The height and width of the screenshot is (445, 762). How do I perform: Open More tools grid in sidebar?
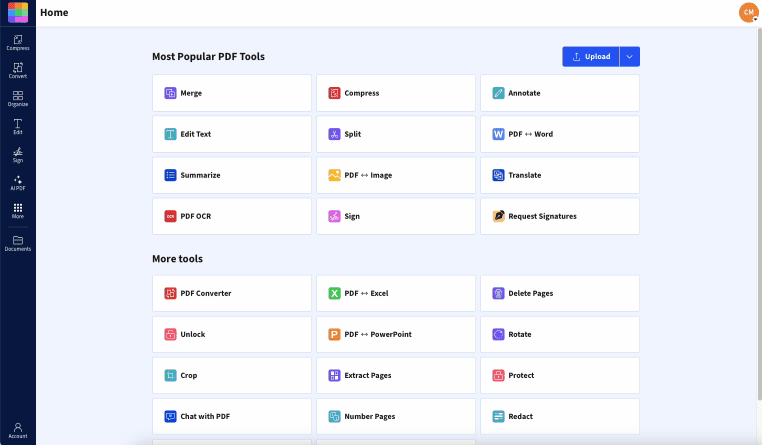(x=18, y=211)
